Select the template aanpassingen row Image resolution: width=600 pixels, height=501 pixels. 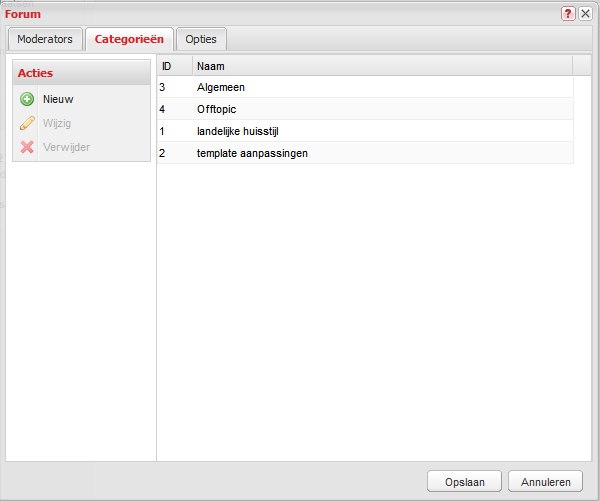tap(365, 153)
